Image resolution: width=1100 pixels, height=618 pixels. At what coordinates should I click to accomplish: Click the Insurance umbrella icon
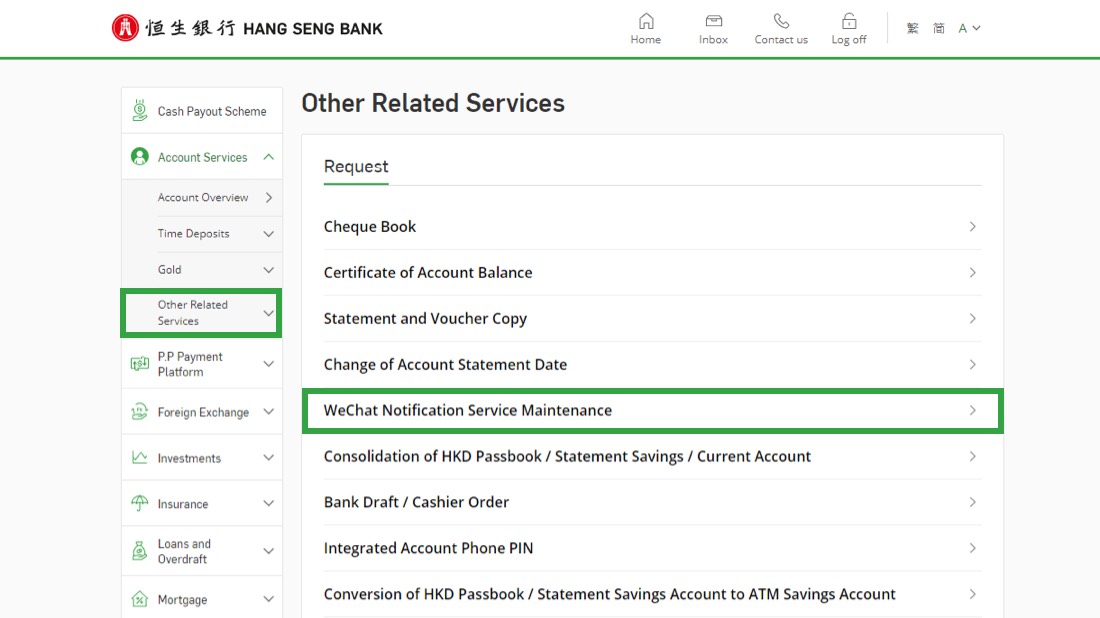coord(140,503)
